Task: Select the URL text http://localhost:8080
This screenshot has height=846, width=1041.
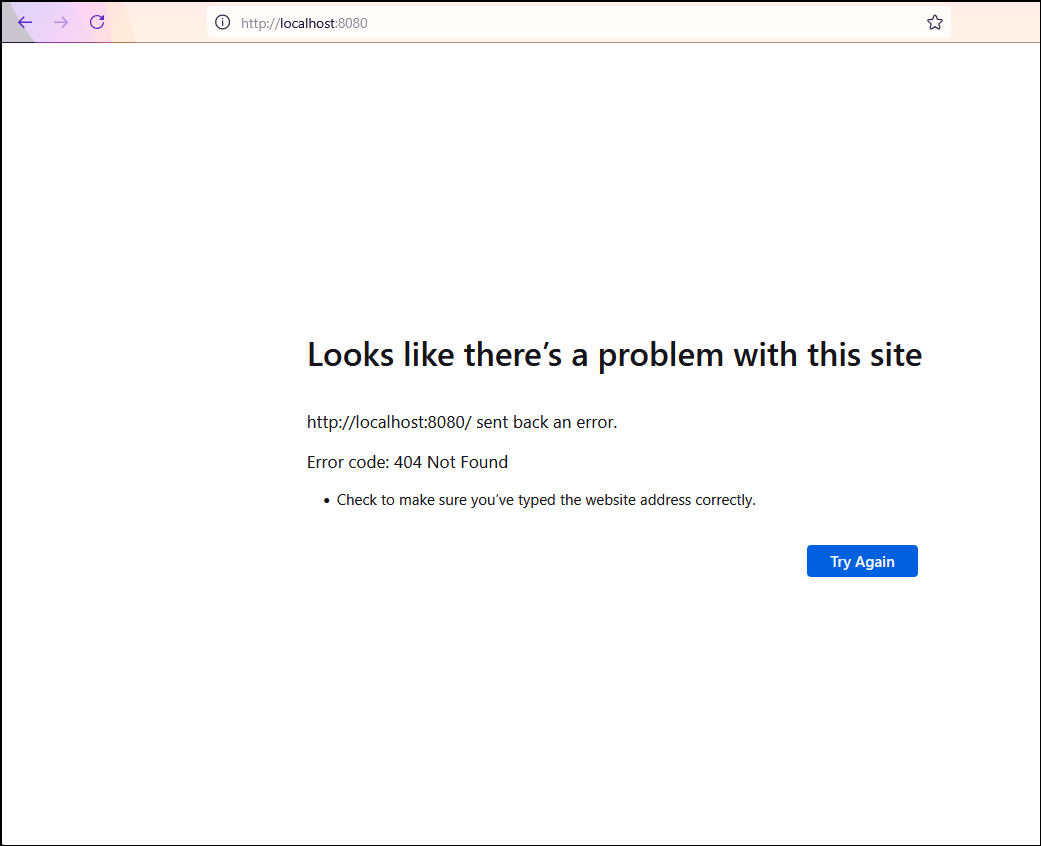Action: 303,23
